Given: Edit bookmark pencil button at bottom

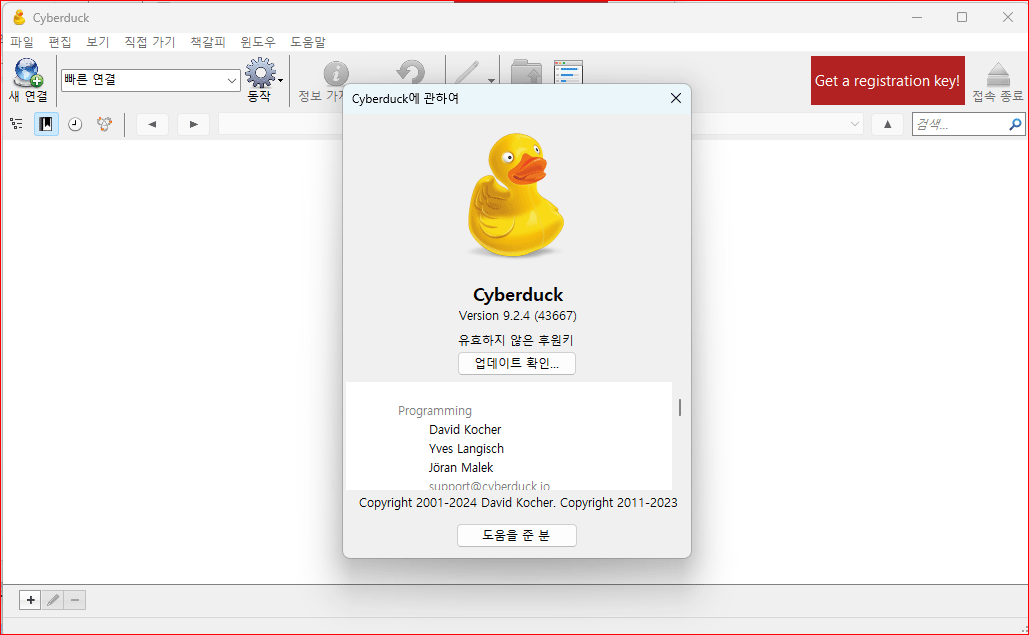Looking at the screenshot, I should coord(52,600).
